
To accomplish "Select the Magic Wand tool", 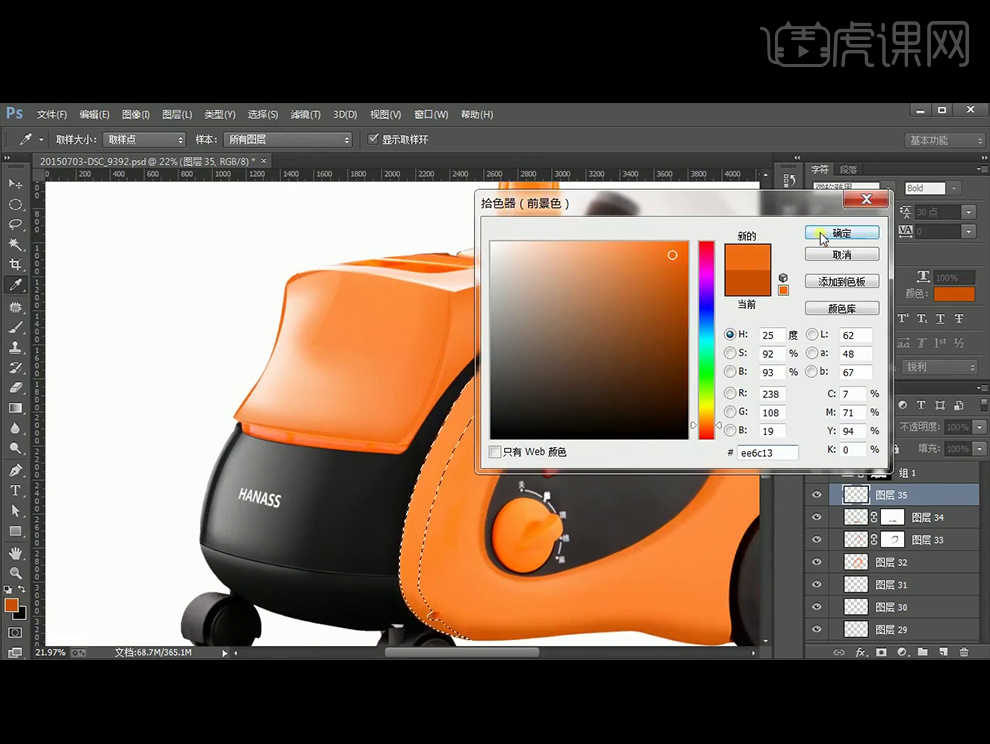I will pyautogui.click(x=15, y=245).
